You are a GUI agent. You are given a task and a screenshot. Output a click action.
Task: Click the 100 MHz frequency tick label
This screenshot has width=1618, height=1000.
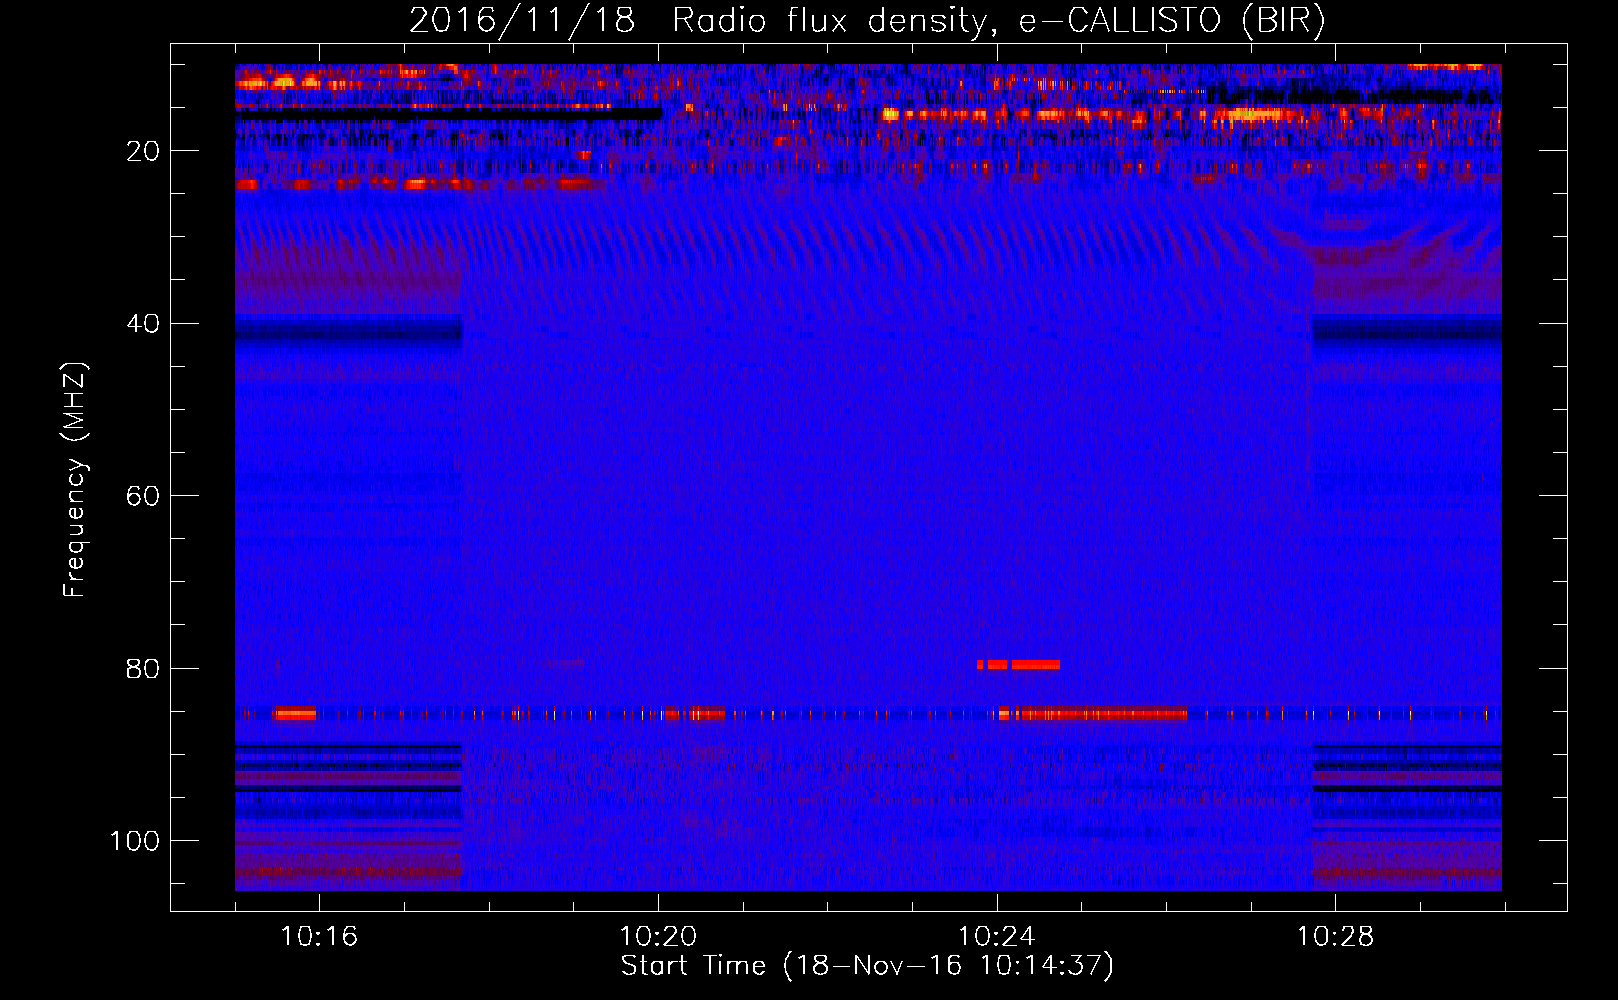135,841
